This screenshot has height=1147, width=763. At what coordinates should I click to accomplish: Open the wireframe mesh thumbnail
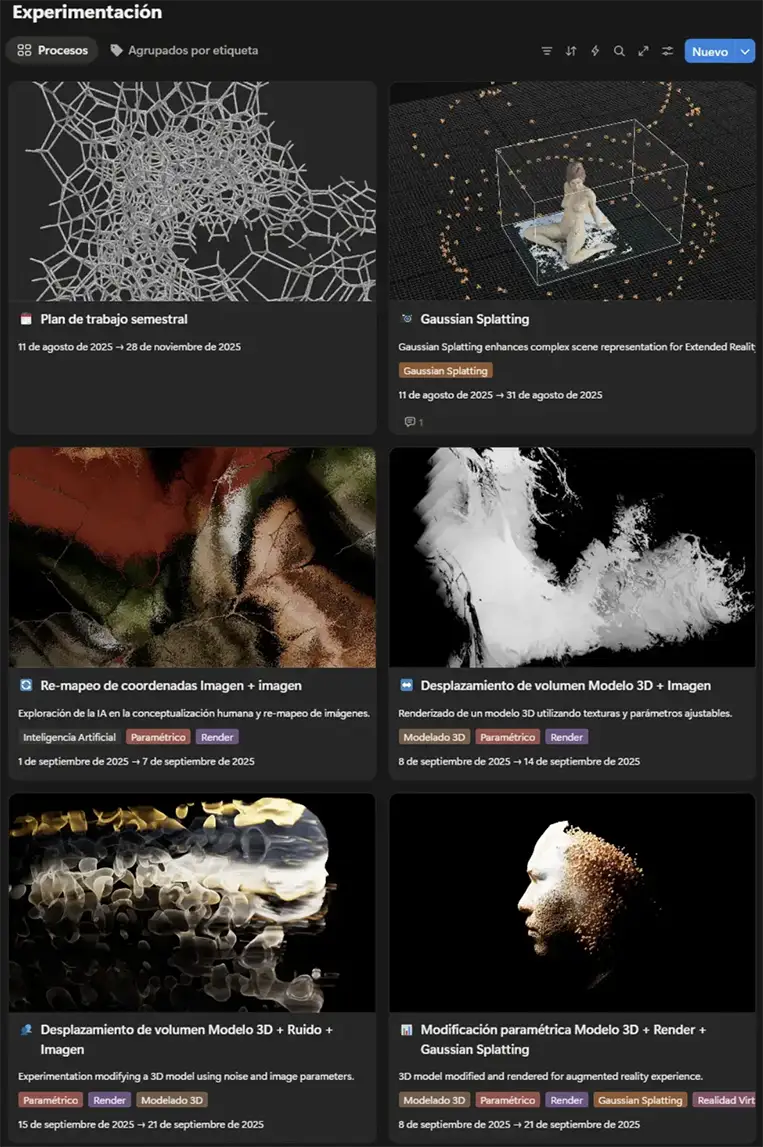[x=192, y=191]
